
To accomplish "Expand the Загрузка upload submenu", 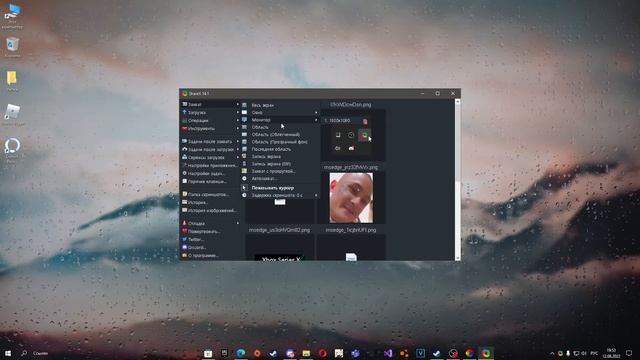I will (210, 112).
